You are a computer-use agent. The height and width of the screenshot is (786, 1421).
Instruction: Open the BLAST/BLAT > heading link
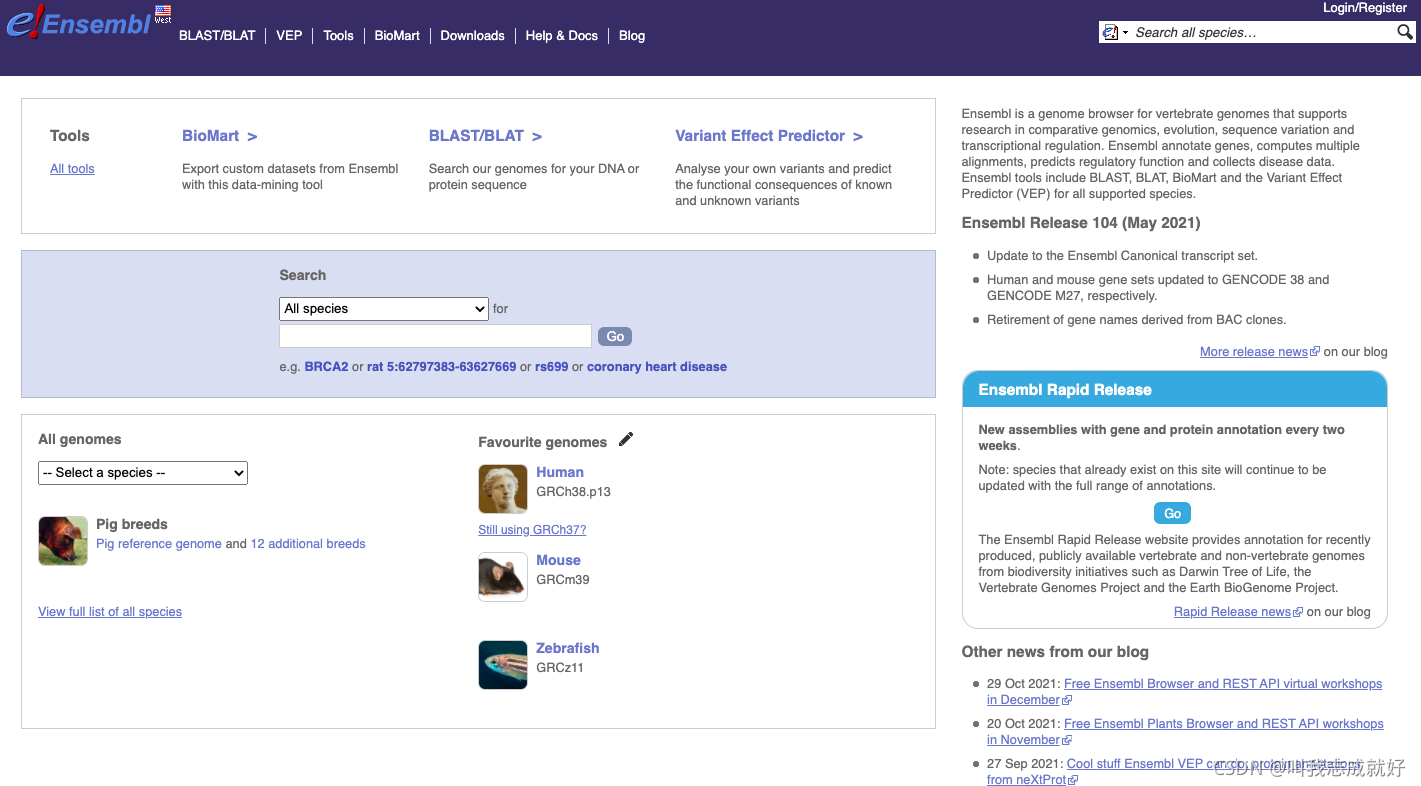pos(485,136)
